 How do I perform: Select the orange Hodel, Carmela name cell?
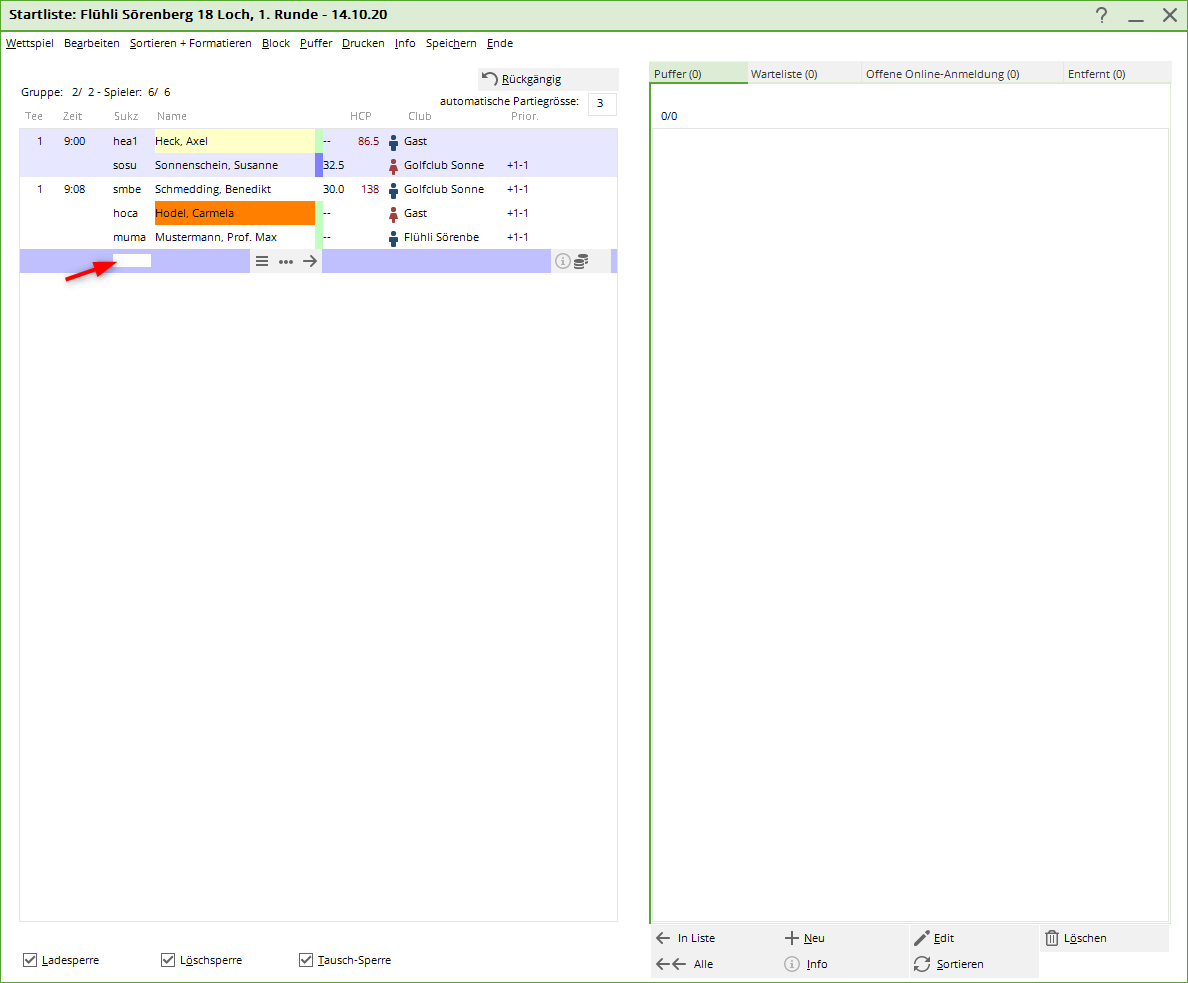(235, 213)
